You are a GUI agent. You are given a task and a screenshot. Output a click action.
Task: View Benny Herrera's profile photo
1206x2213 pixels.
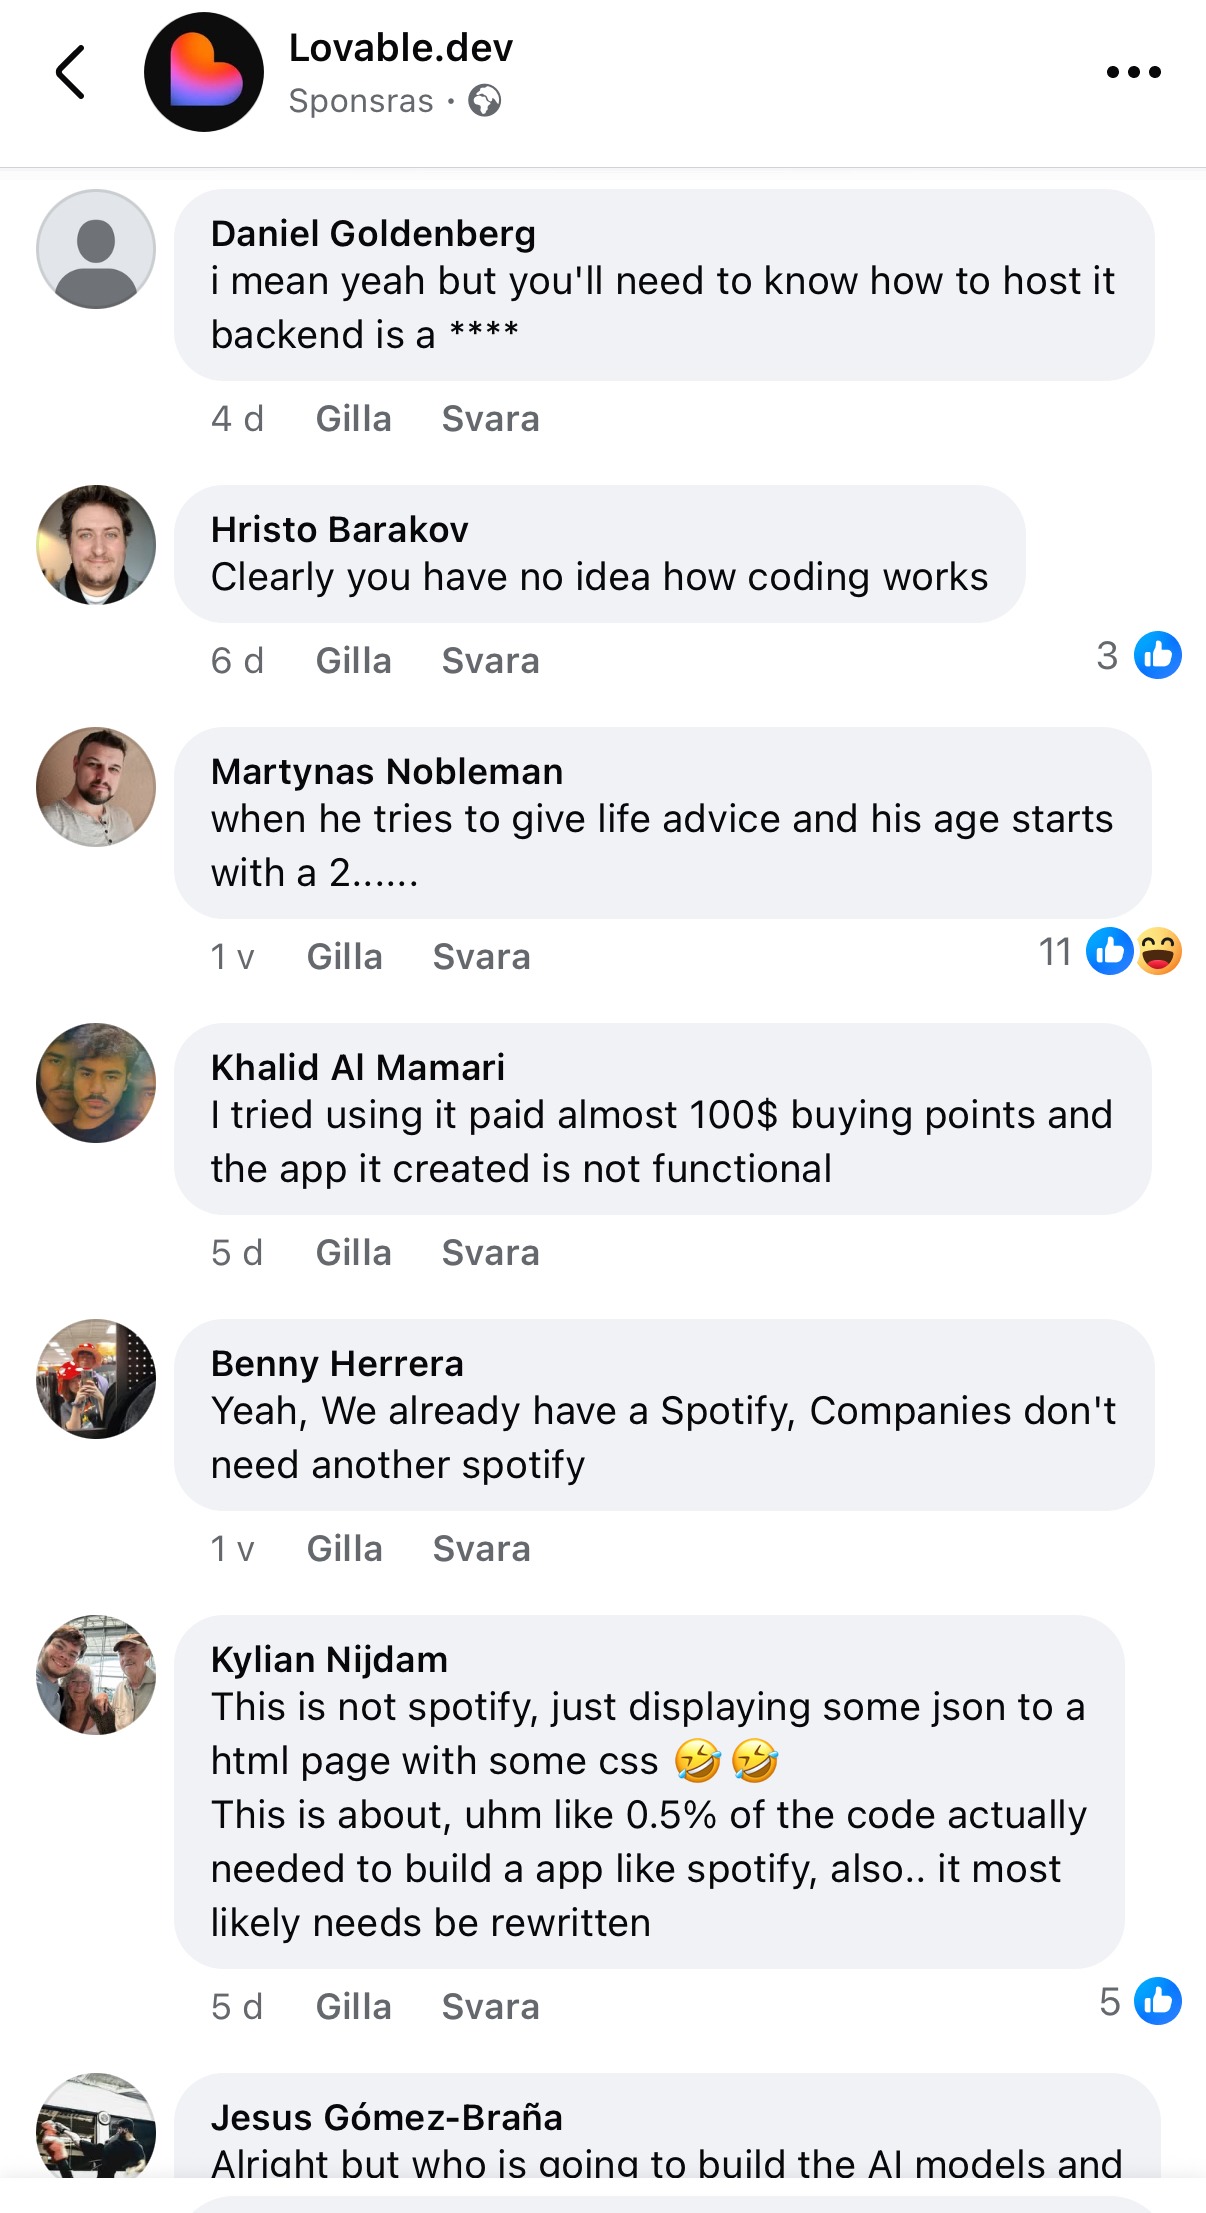click(96, 1379)
